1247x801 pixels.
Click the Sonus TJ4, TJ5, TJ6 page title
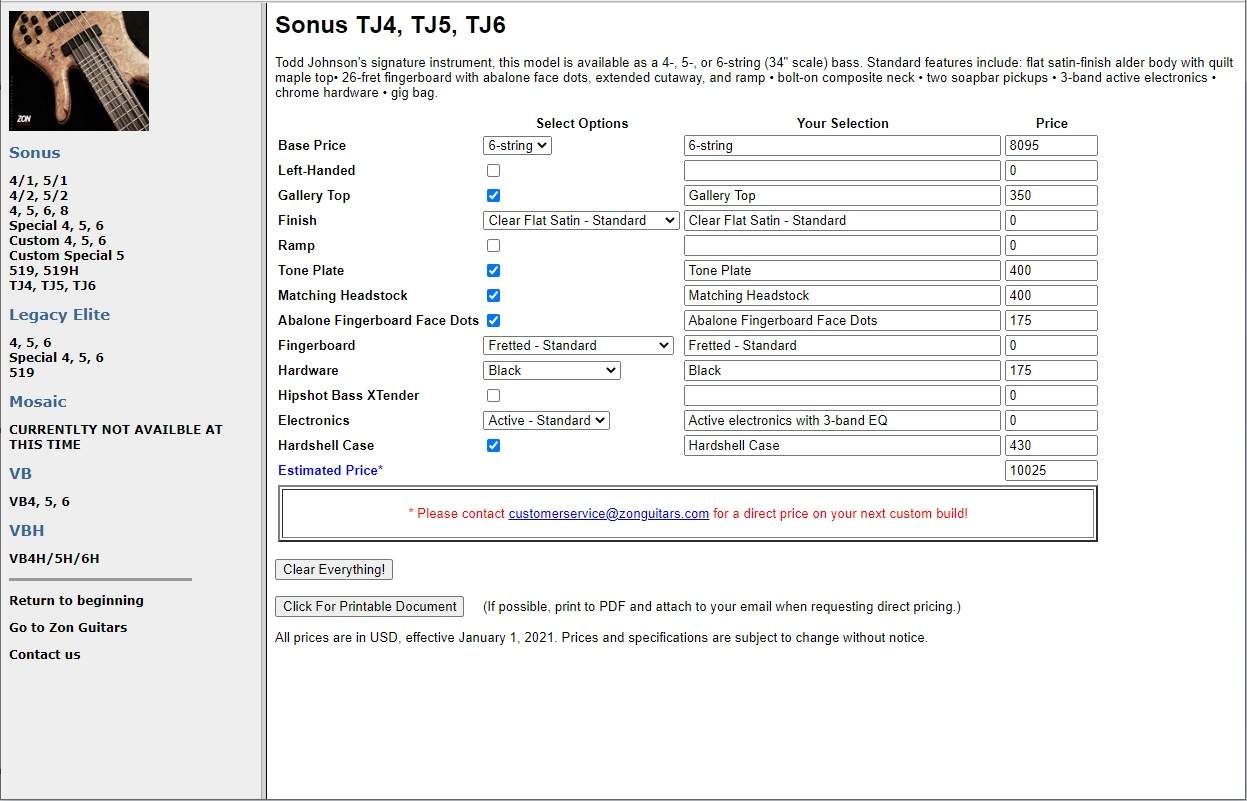390,26
